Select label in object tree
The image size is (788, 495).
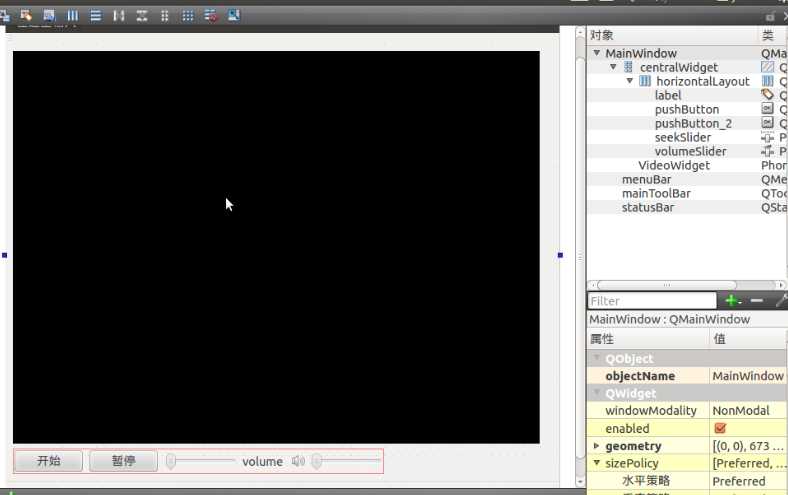pyautogui.click(x=668, y=95)
